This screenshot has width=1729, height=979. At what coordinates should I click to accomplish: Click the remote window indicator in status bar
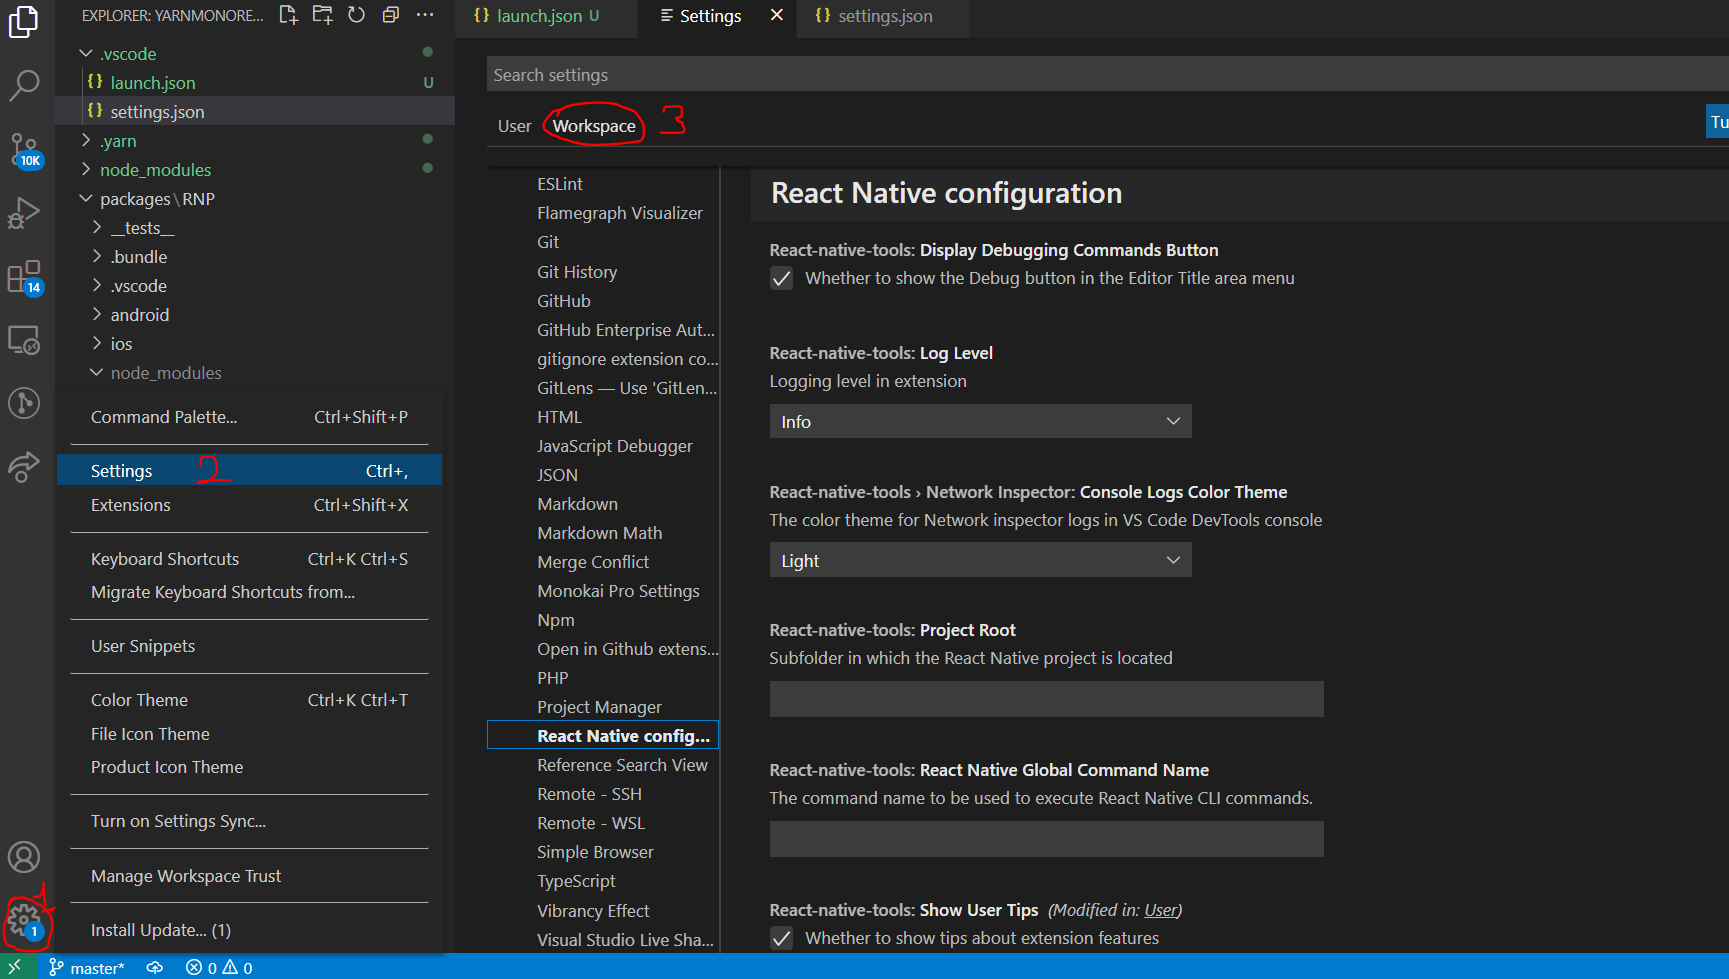point(16,967)
